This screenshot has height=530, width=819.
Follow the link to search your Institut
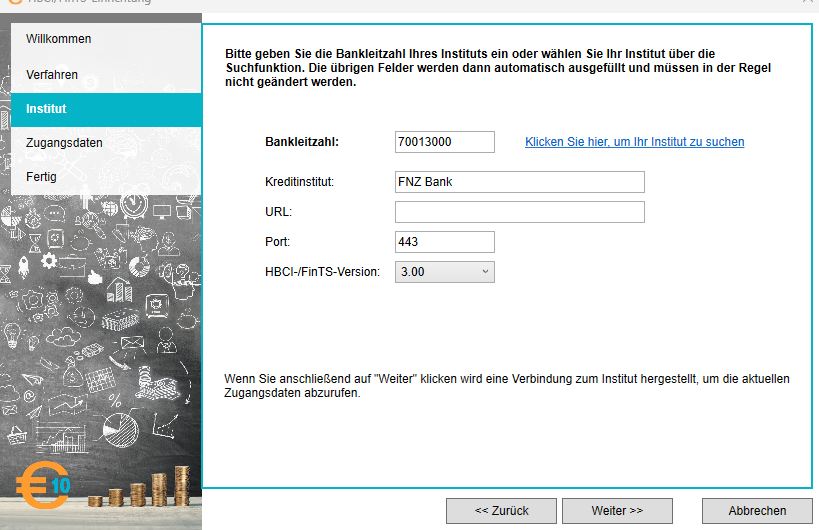pyautogui.click(x=634, y=142)
